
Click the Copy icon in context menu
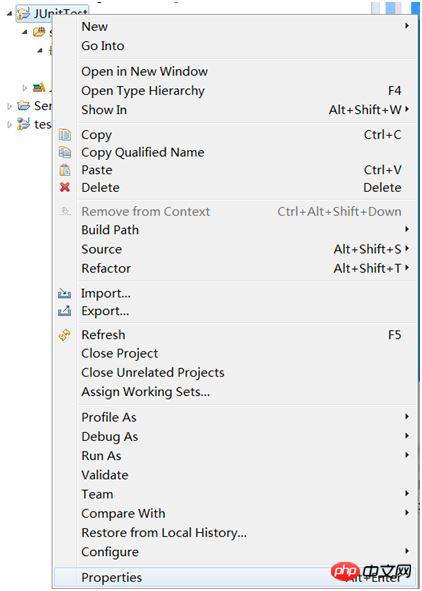point(65,135)
